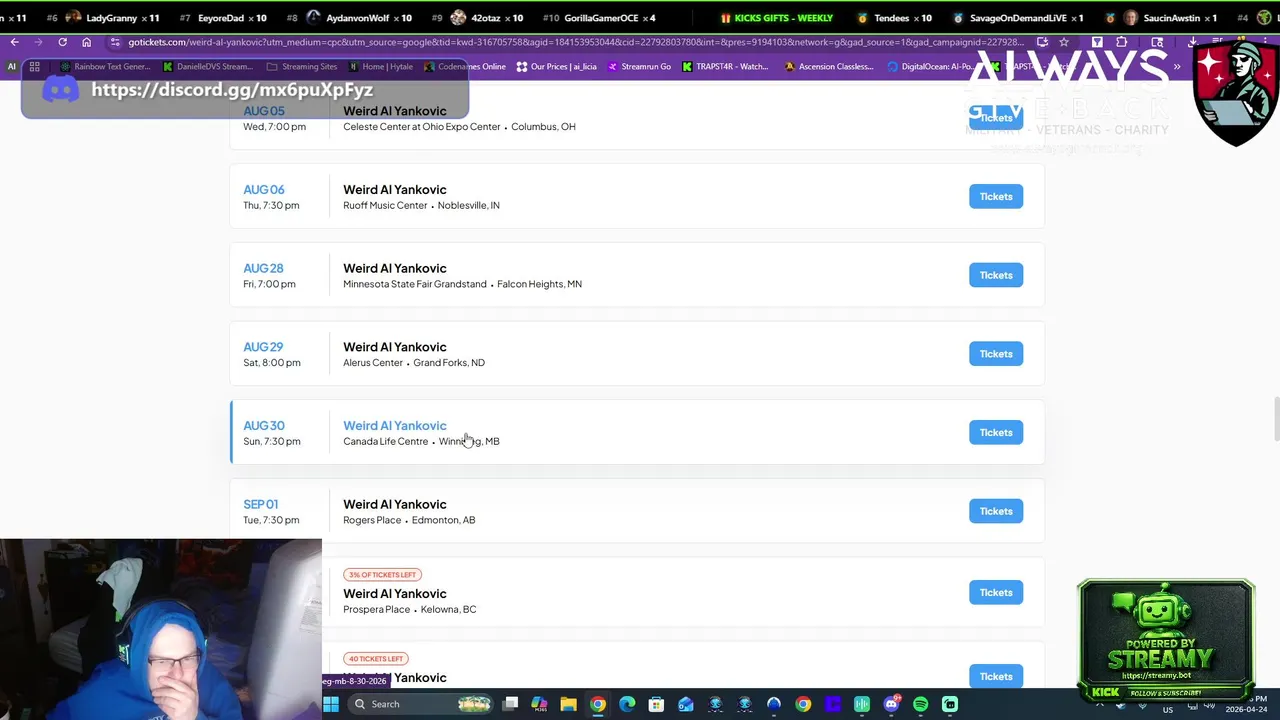Viewport: 1280px width, 720px height.
Task: Expand the Streaming Sites bookmark folder
Action: click(x=302, y=66)
